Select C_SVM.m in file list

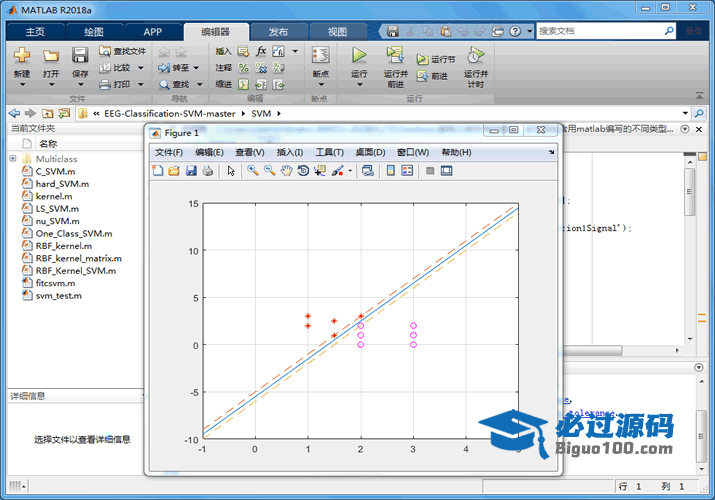[x=55, y=171]
